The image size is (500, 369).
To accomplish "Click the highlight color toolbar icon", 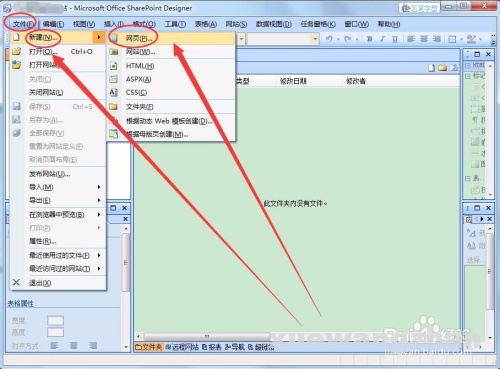I will pyautogui.click(x=471, y=39).
